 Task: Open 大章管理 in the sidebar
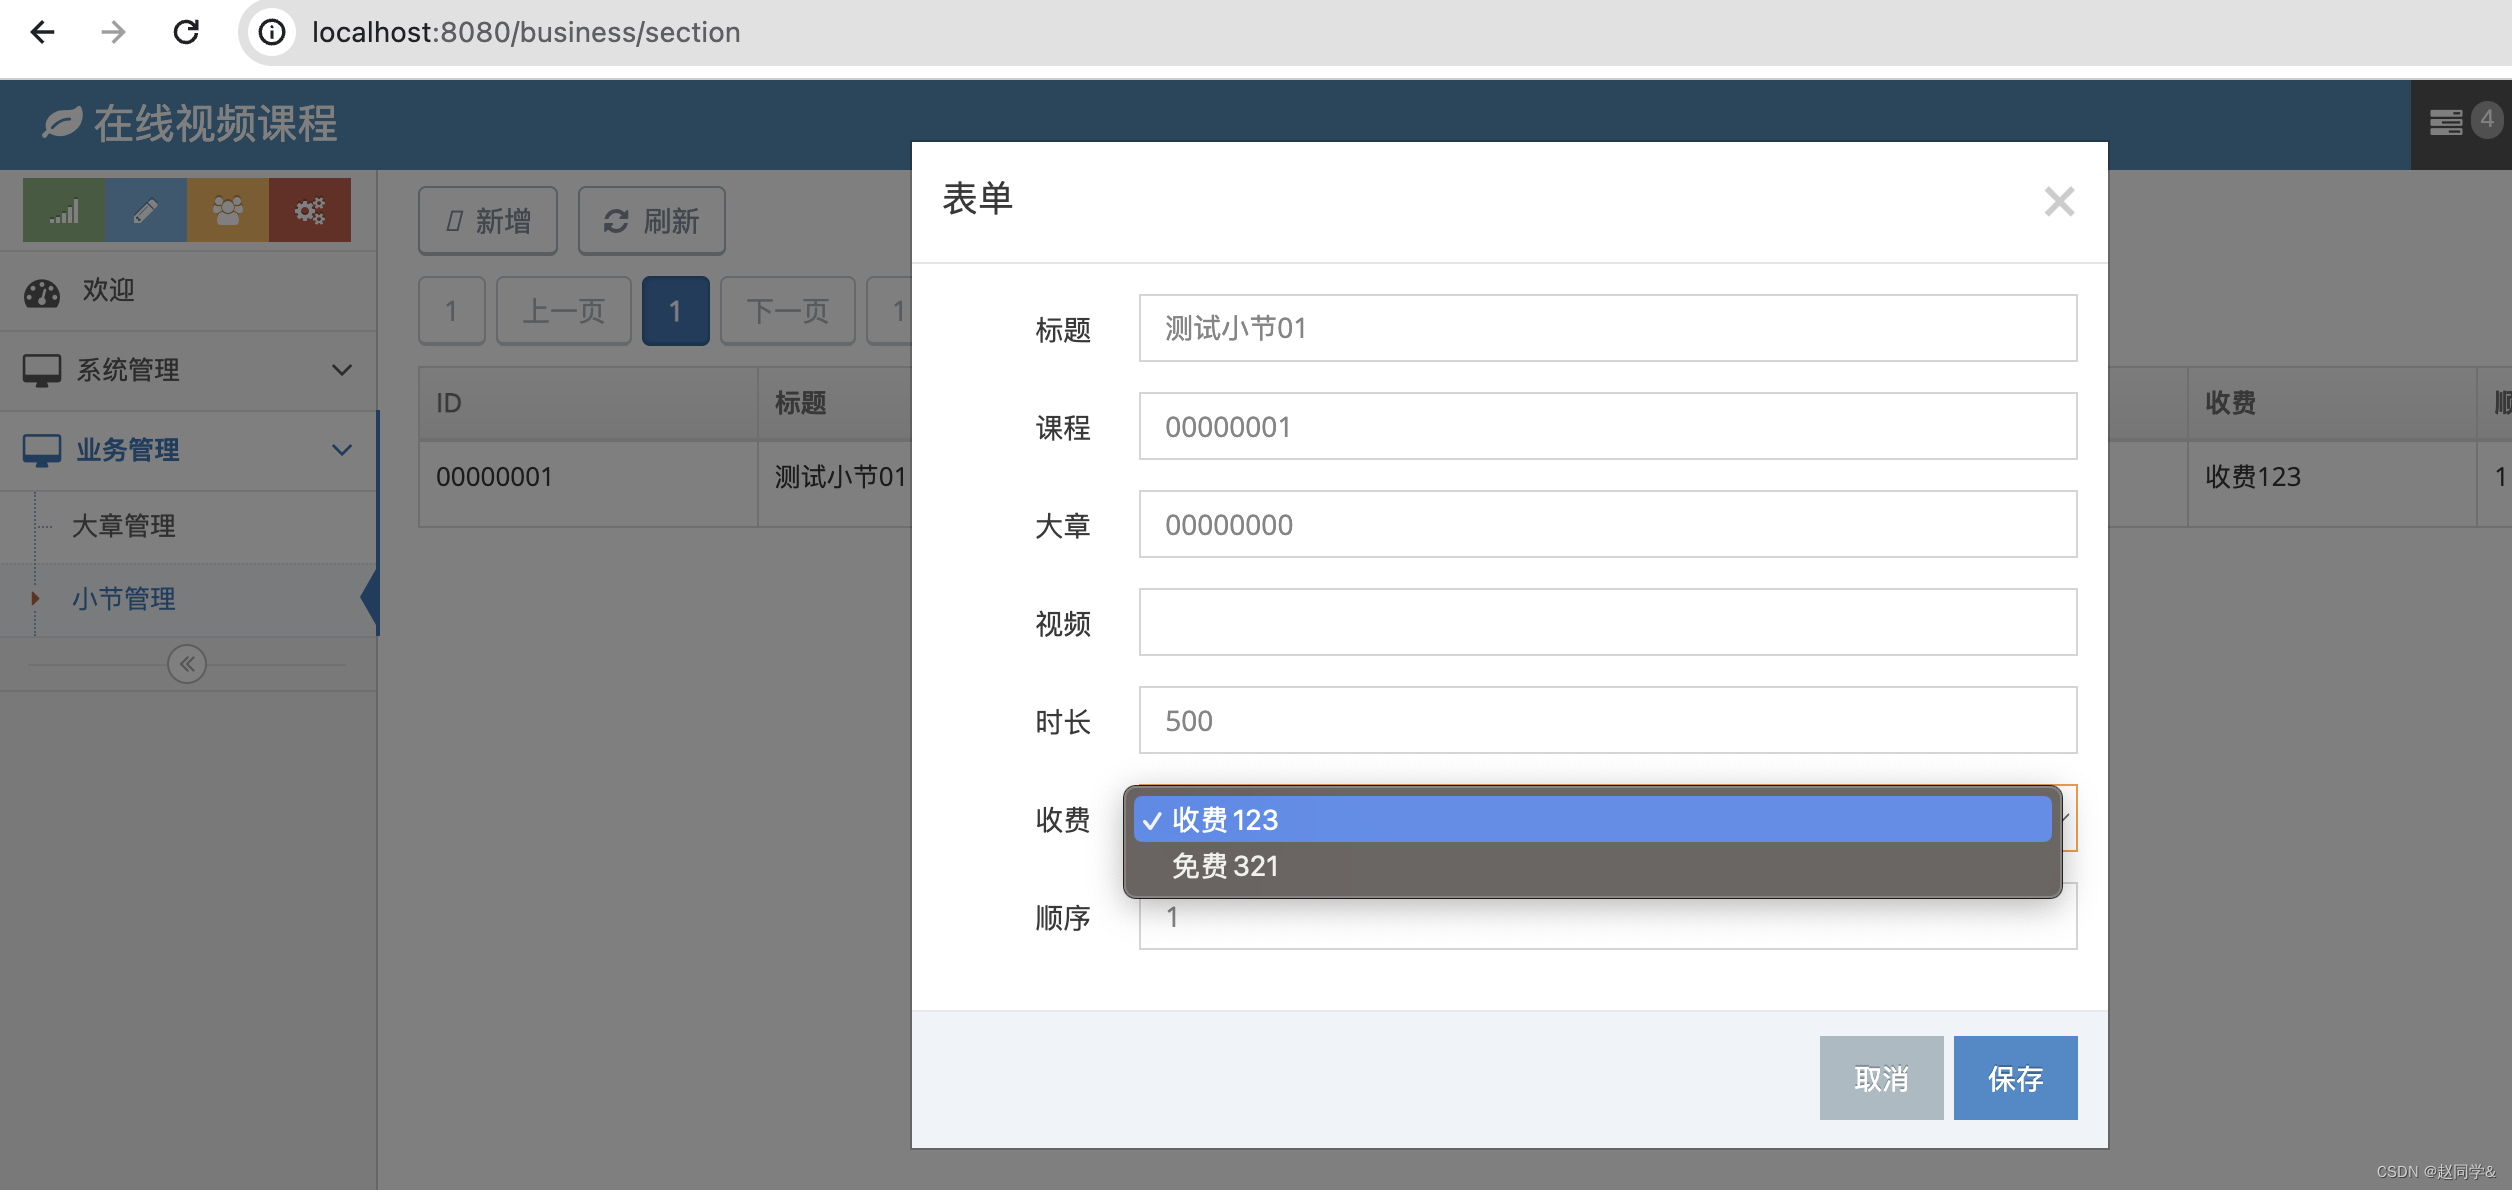(x=124, y=526)
